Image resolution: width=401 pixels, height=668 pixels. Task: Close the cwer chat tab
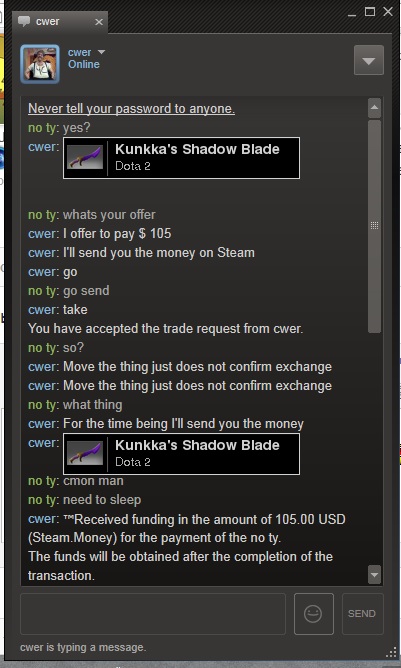point(98,22)
